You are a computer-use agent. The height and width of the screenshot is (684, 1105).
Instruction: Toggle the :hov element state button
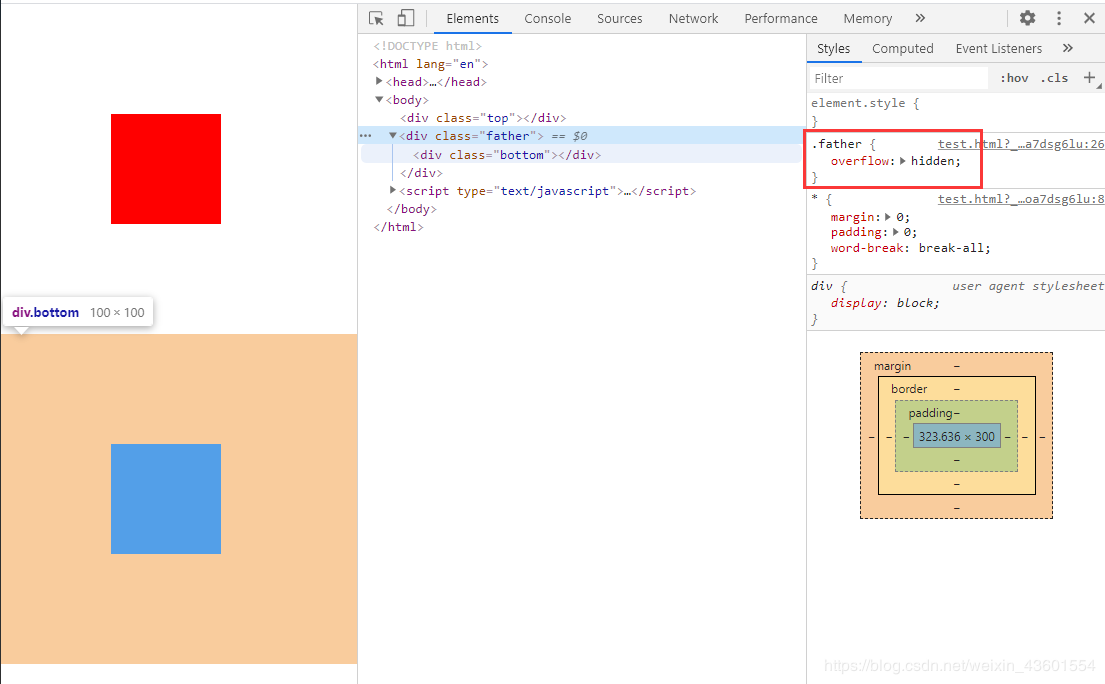1014,78
